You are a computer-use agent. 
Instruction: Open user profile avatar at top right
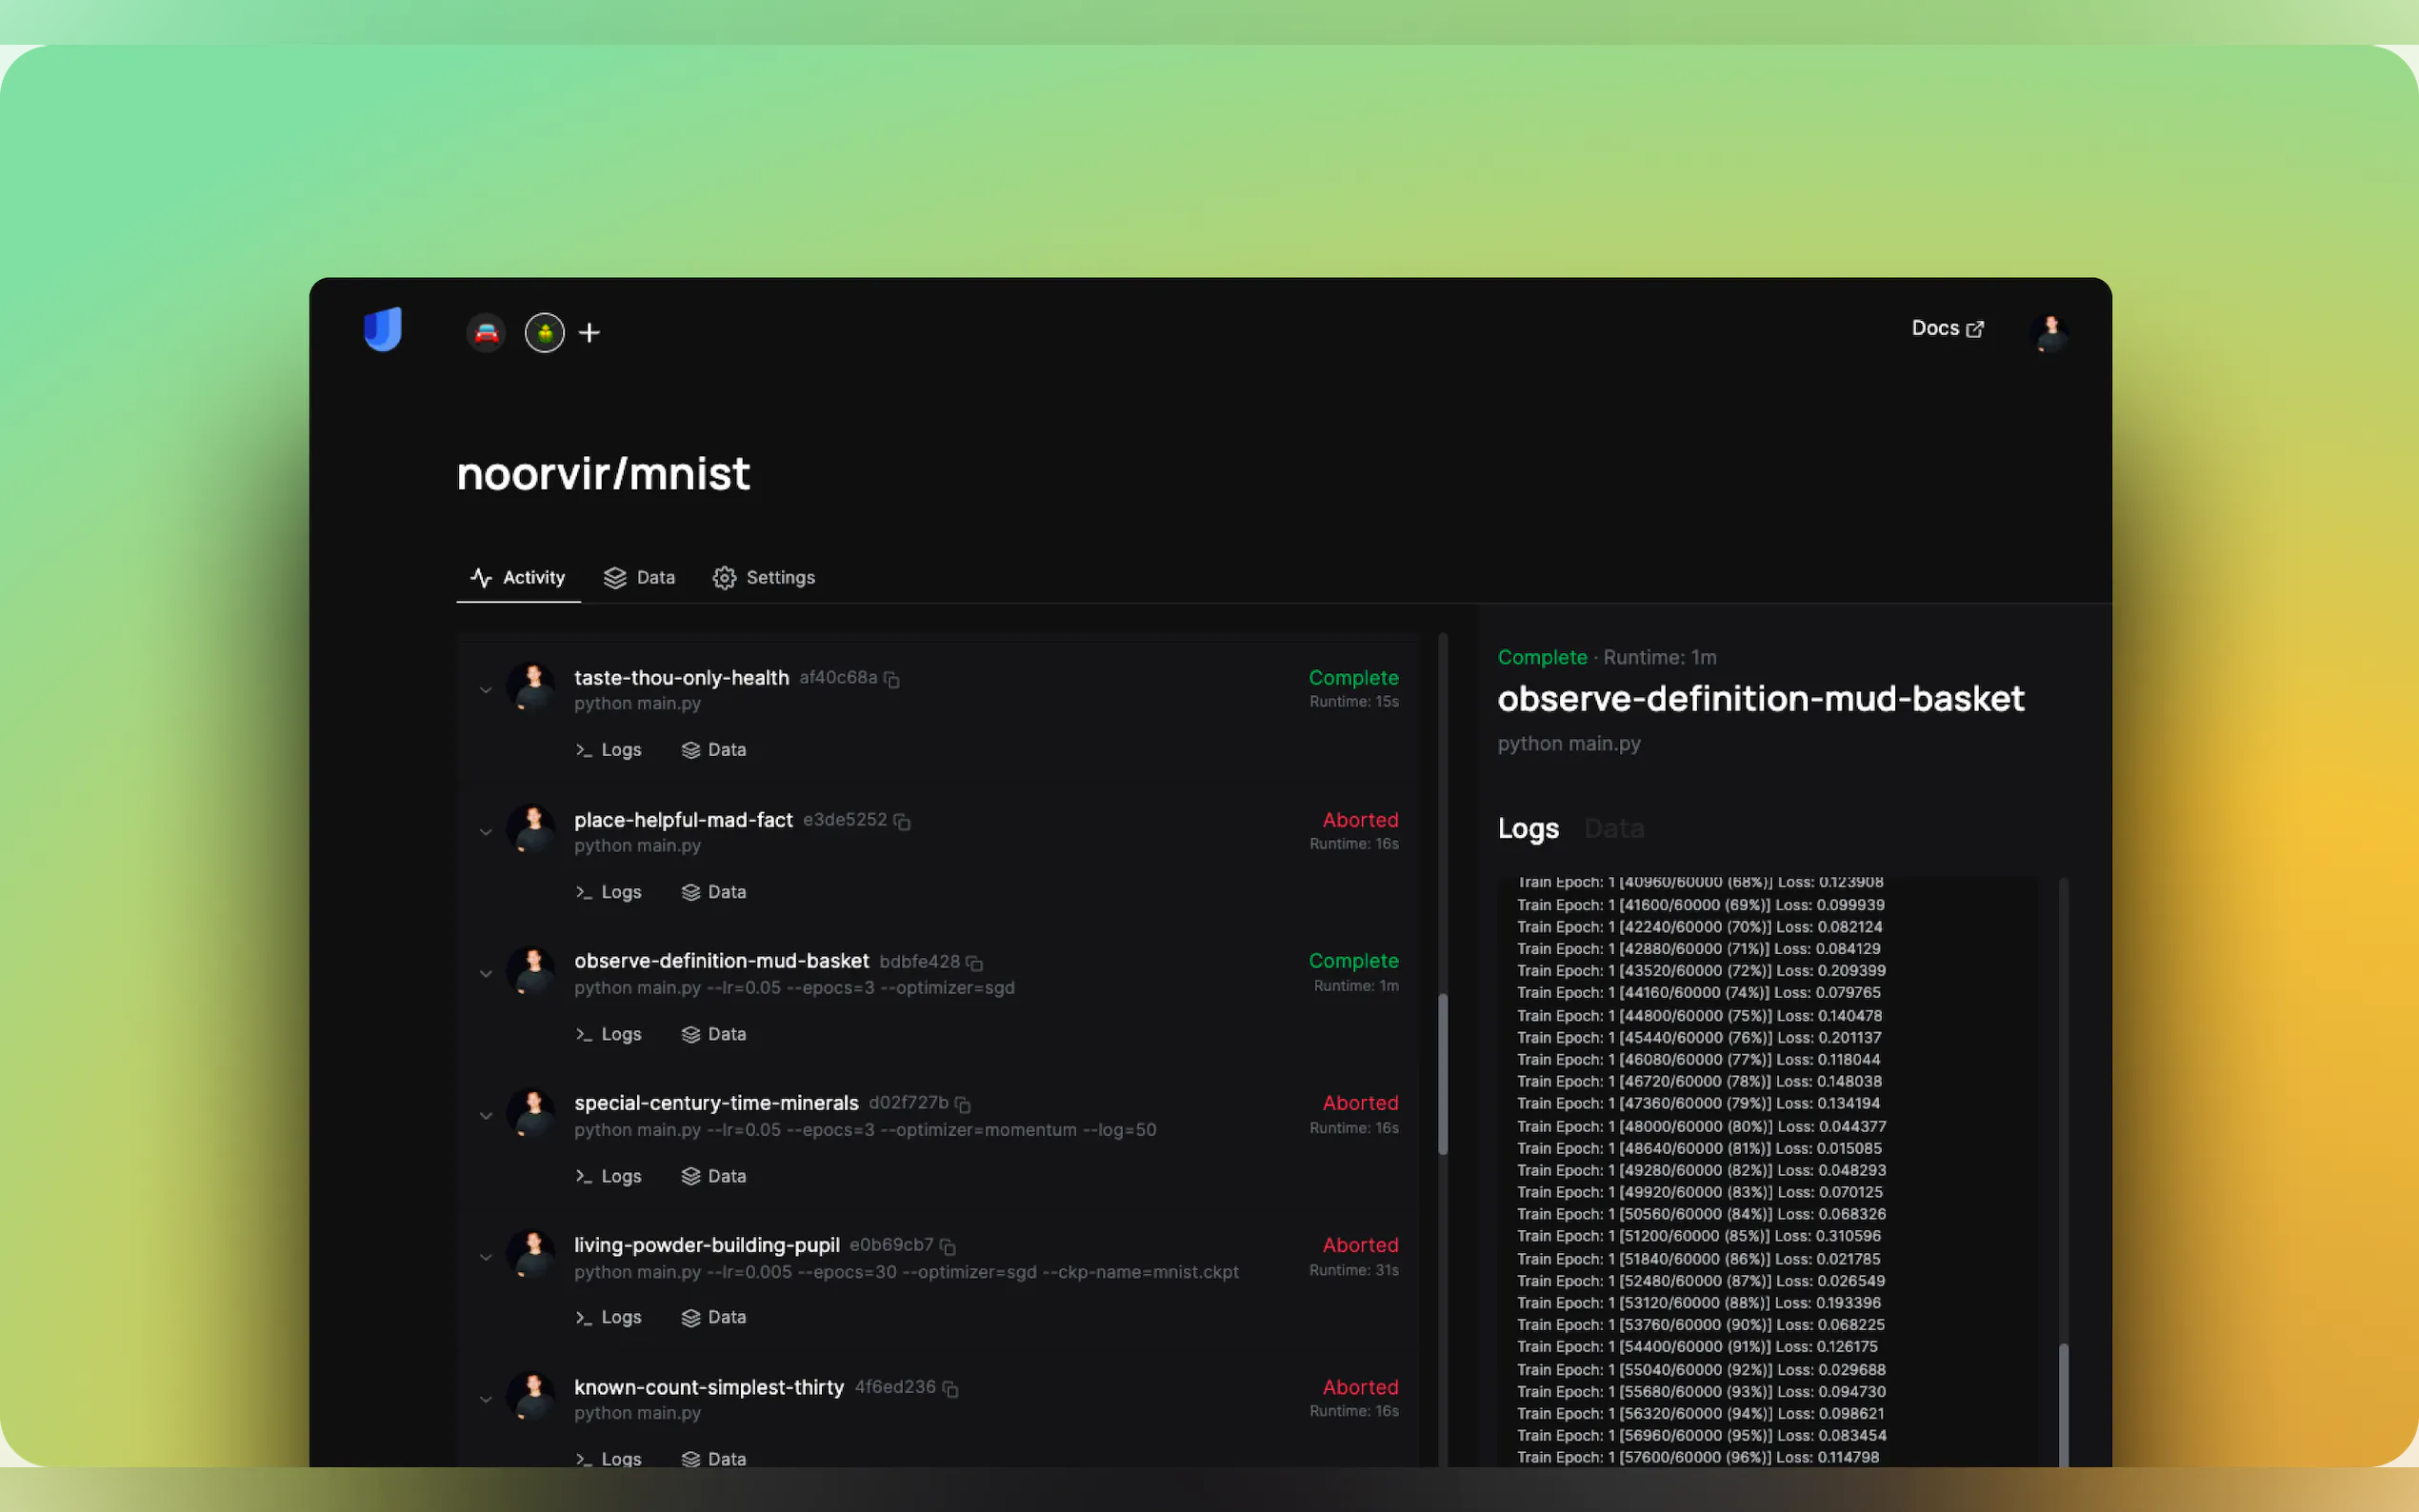(x=2050, y=331)
